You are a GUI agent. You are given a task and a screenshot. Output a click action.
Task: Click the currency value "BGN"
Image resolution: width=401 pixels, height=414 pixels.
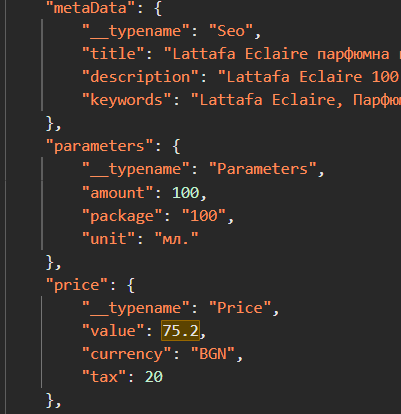[x=213, y=354]
